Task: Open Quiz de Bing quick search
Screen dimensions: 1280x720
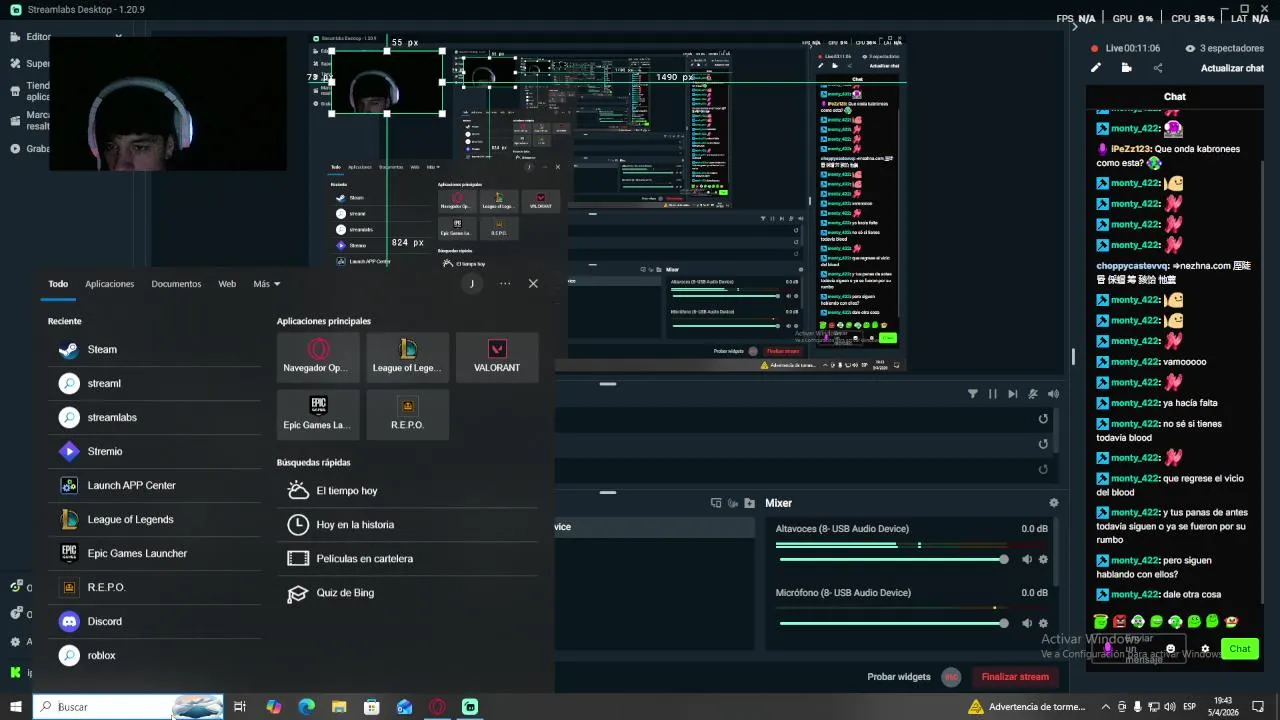Action: [x=407, y=593]
